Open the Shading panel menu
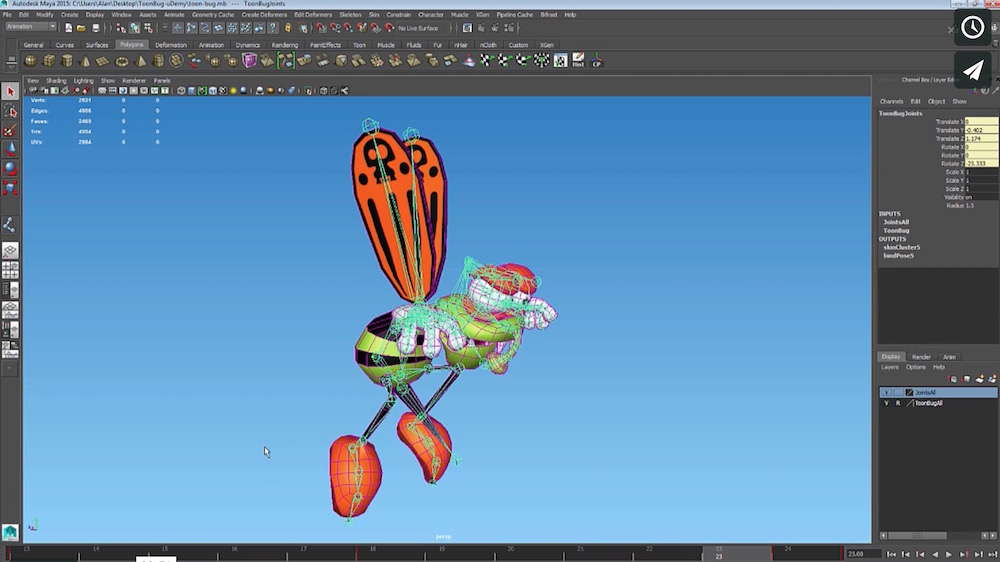 coord(56,80)
